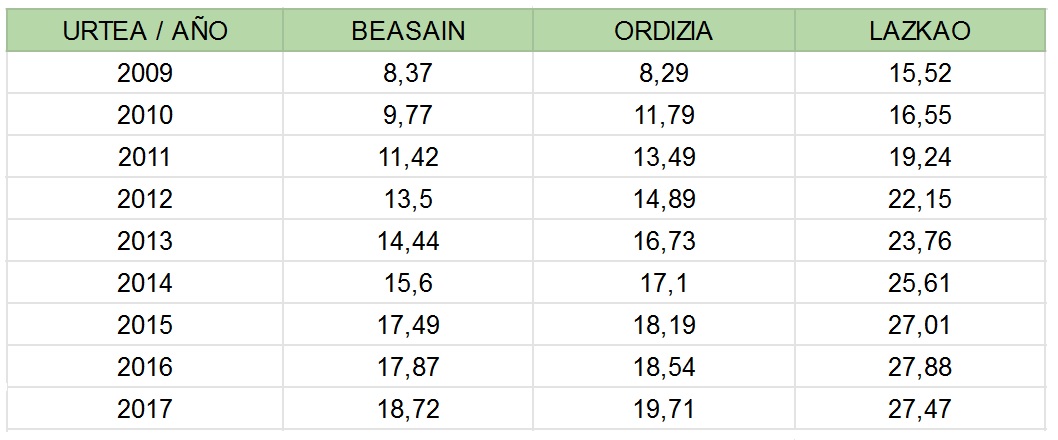The width and height of the screenshot is (1058, 440).
Task: Click the LAZKAO column header
Action: 920,30
